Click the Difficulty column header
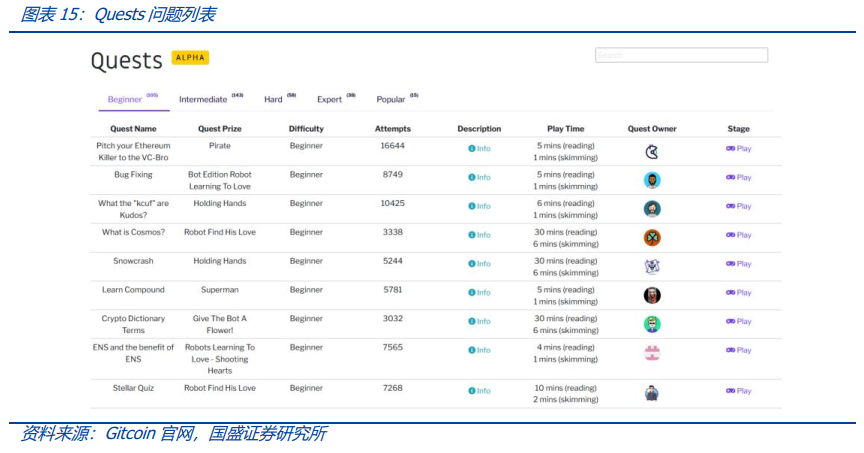Viewport: 864px width, 453px height. click(x=306, y=128)
